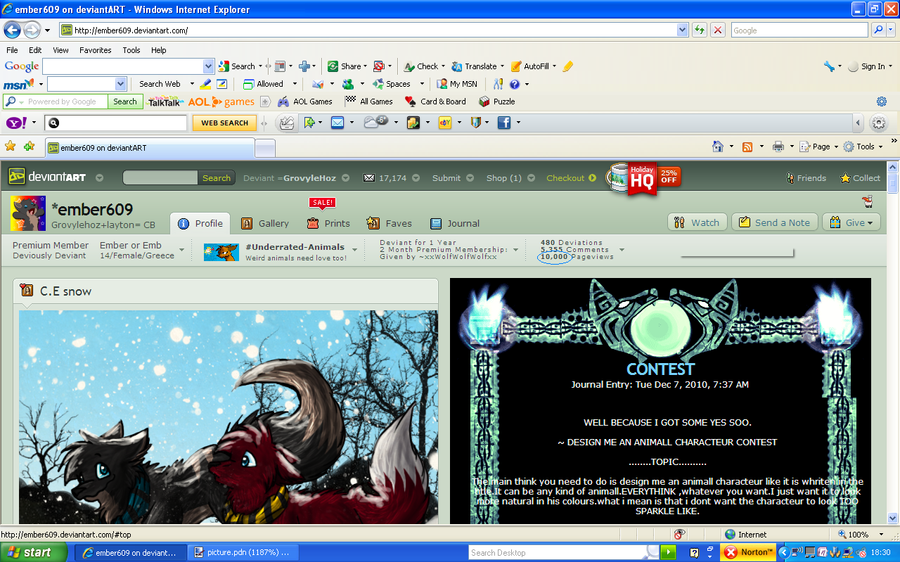
Task: Click the C.E snow artwork thumbnail
Action: click(x=228, y=417)
